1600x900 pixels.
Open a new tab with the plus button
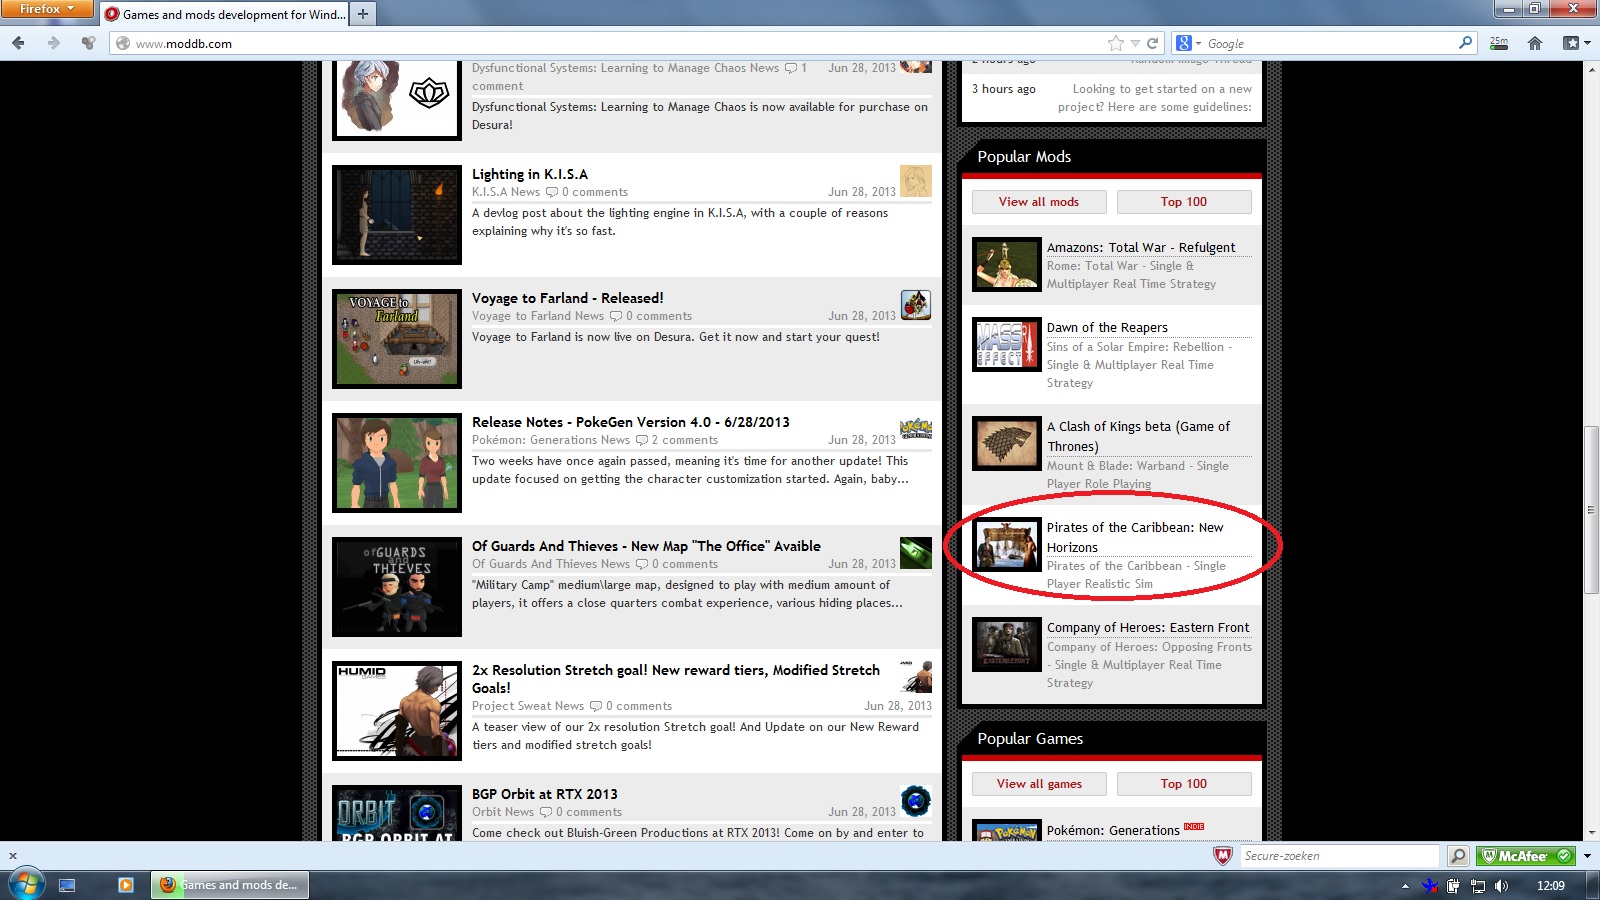click(363, 14)
